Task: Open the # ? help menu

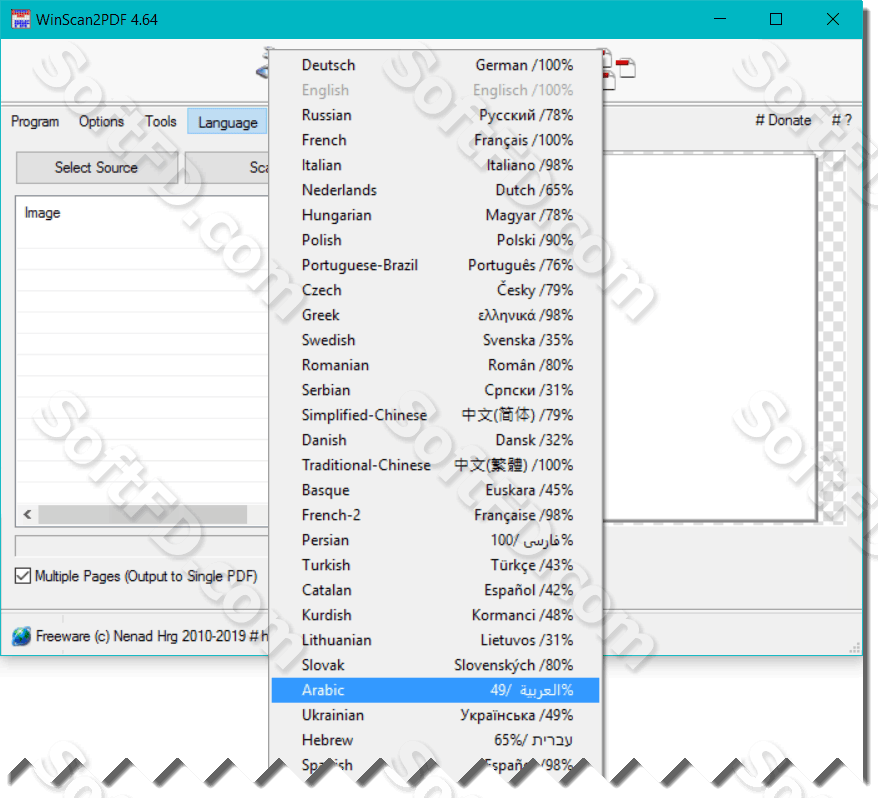Action: pos(841,120)
